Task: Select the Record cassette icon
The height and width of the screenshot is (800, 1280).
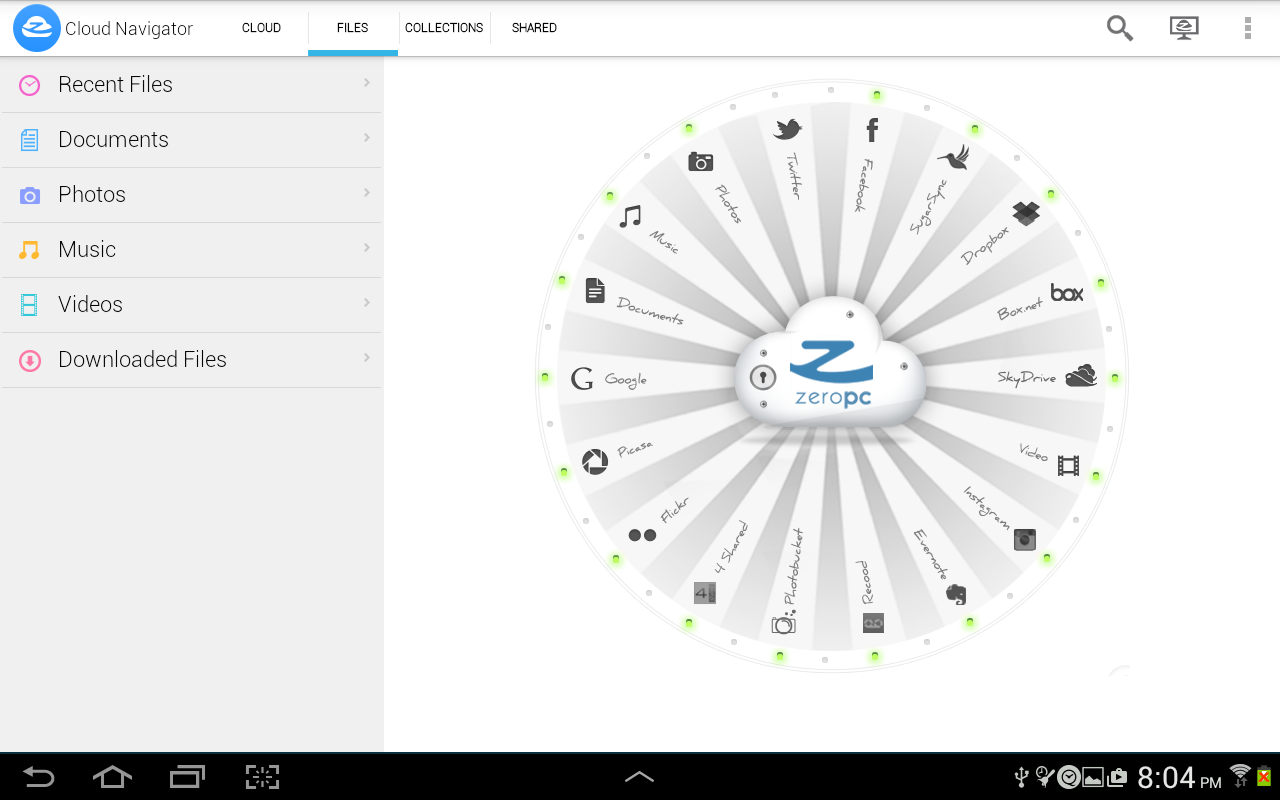Action: pos(873,623)
